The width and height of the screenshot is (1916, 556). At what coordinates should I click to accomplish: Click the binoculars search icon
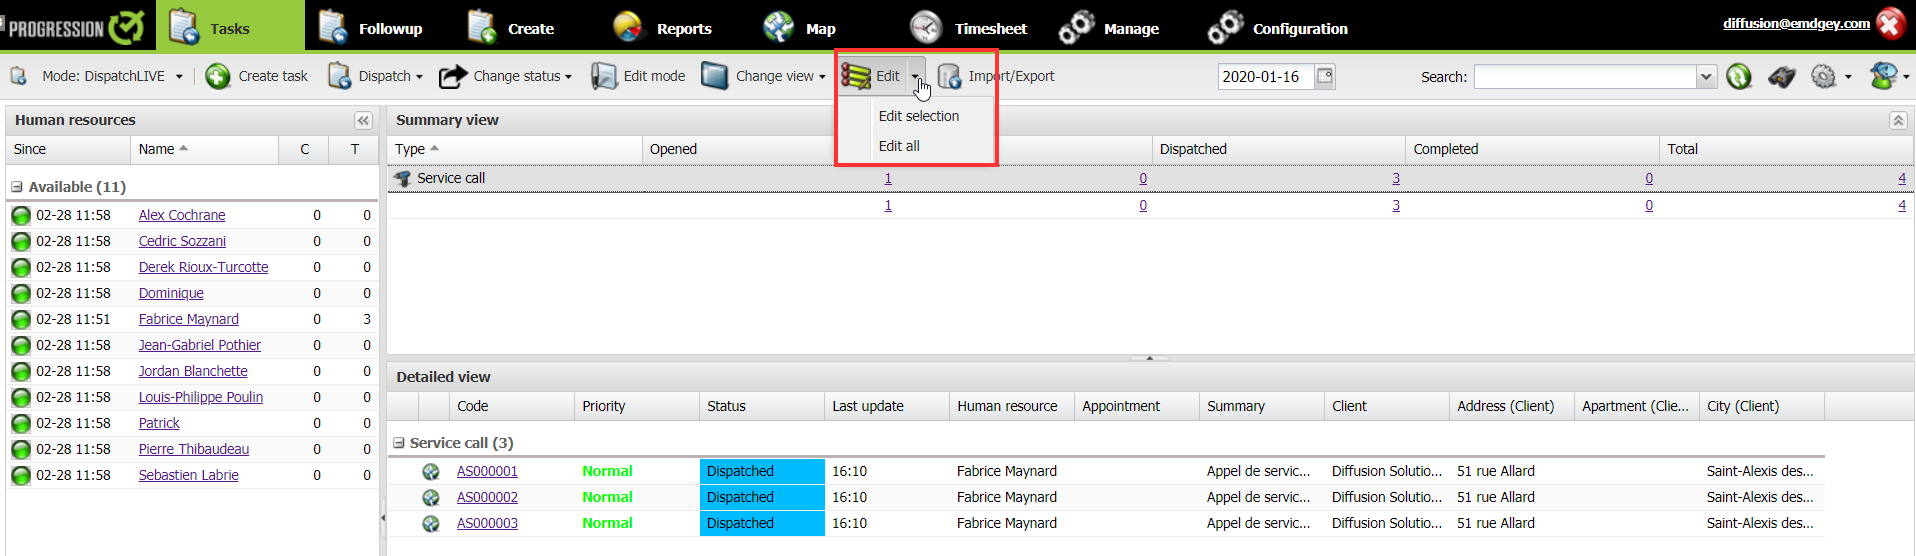point(1782,76)
